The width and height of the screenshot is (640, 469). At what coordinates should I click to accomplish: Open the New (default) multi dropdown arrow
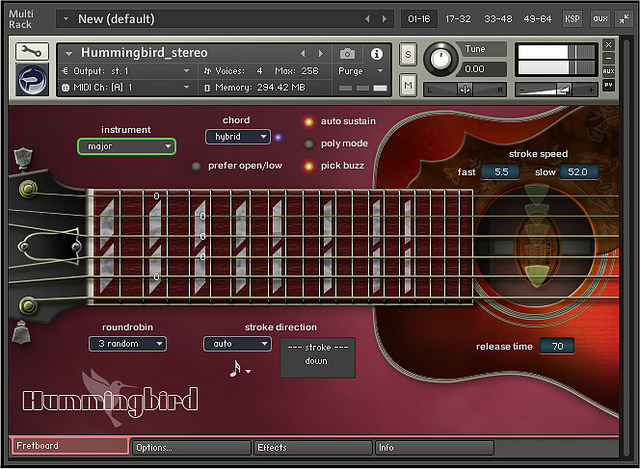click(x=65, y=19)
